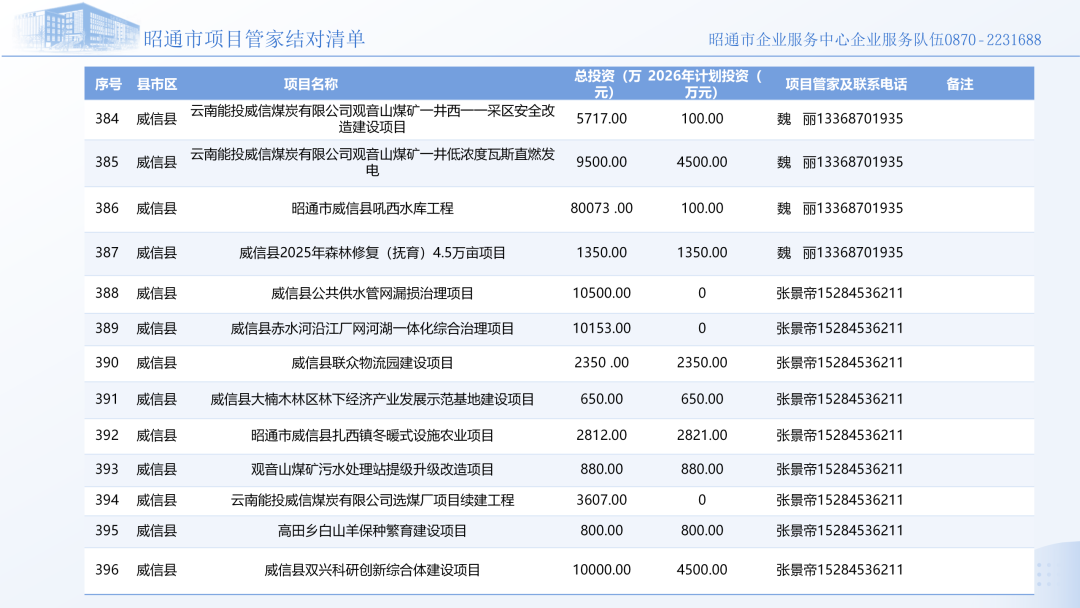The width and height of the screenshot is (1080, 608).
Task: Click project 昭通市威信县吼西水库工程
Action: tap(373, 208)
